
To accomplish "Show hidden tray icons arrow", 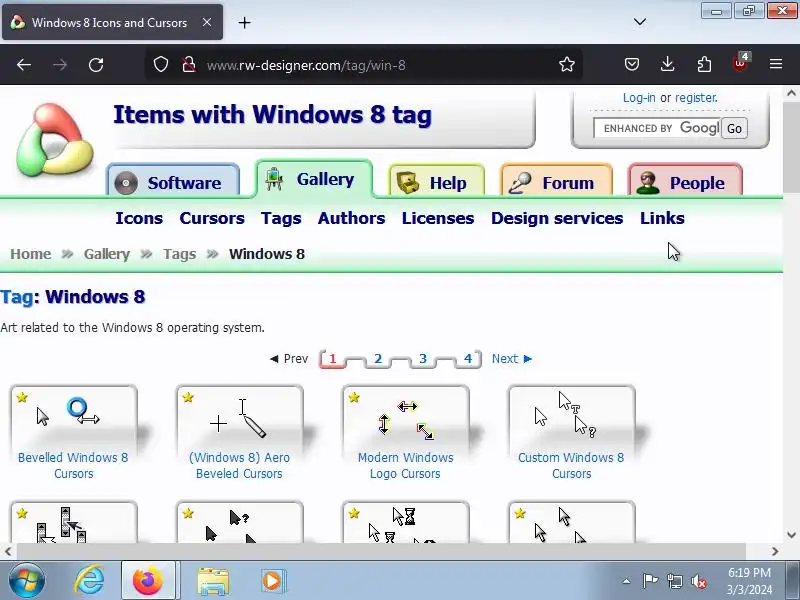I will (627, 581).
